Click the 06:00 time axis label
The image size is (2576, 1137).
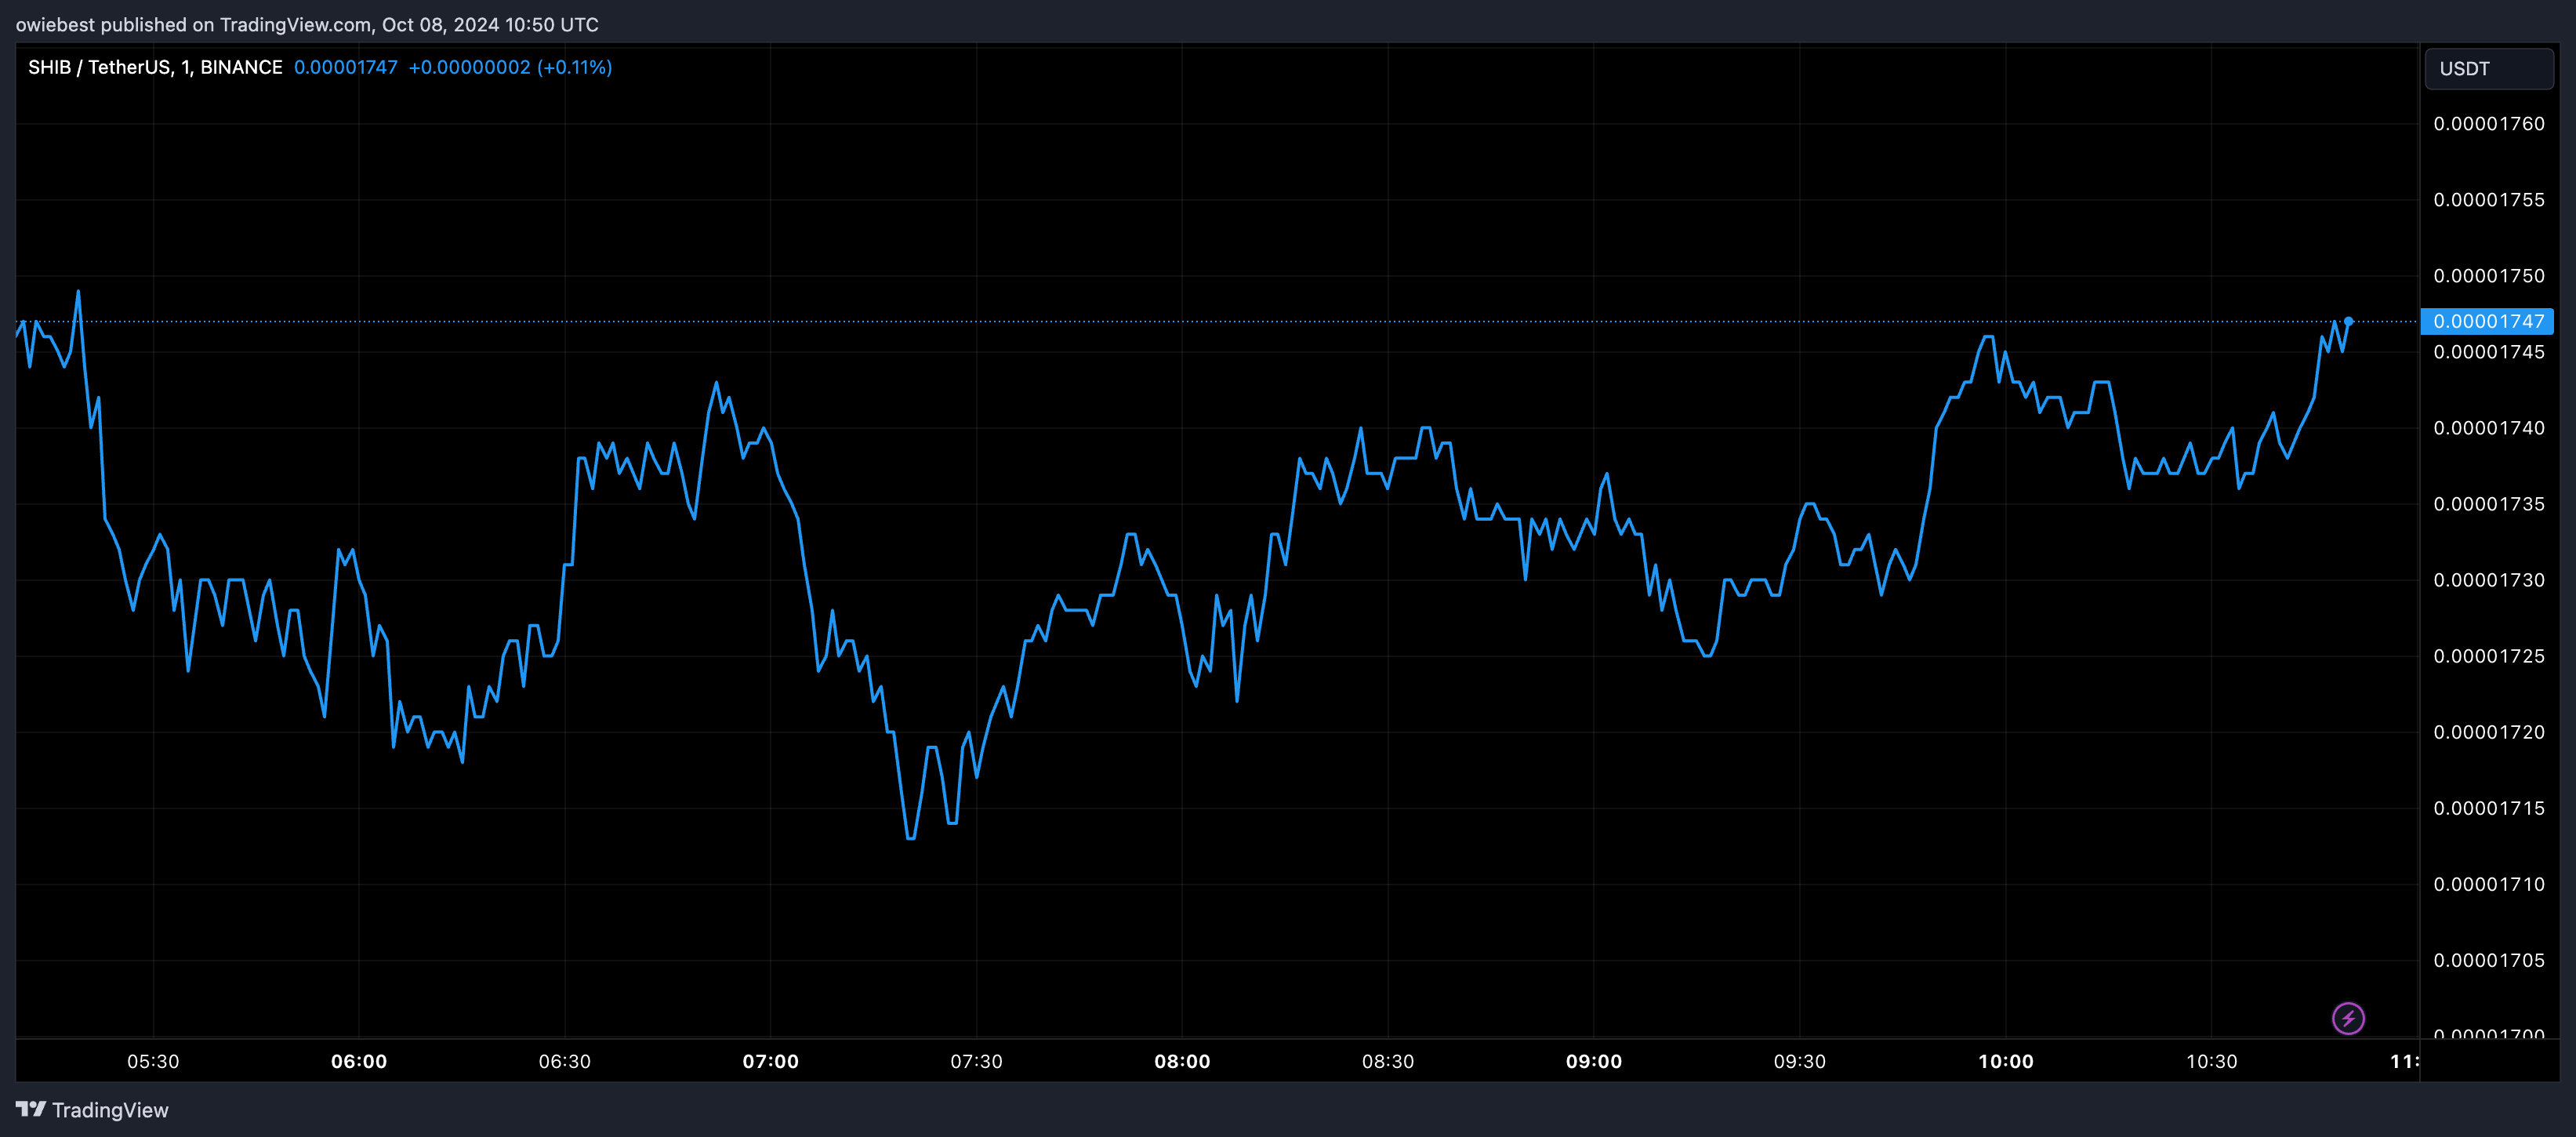359,1061
